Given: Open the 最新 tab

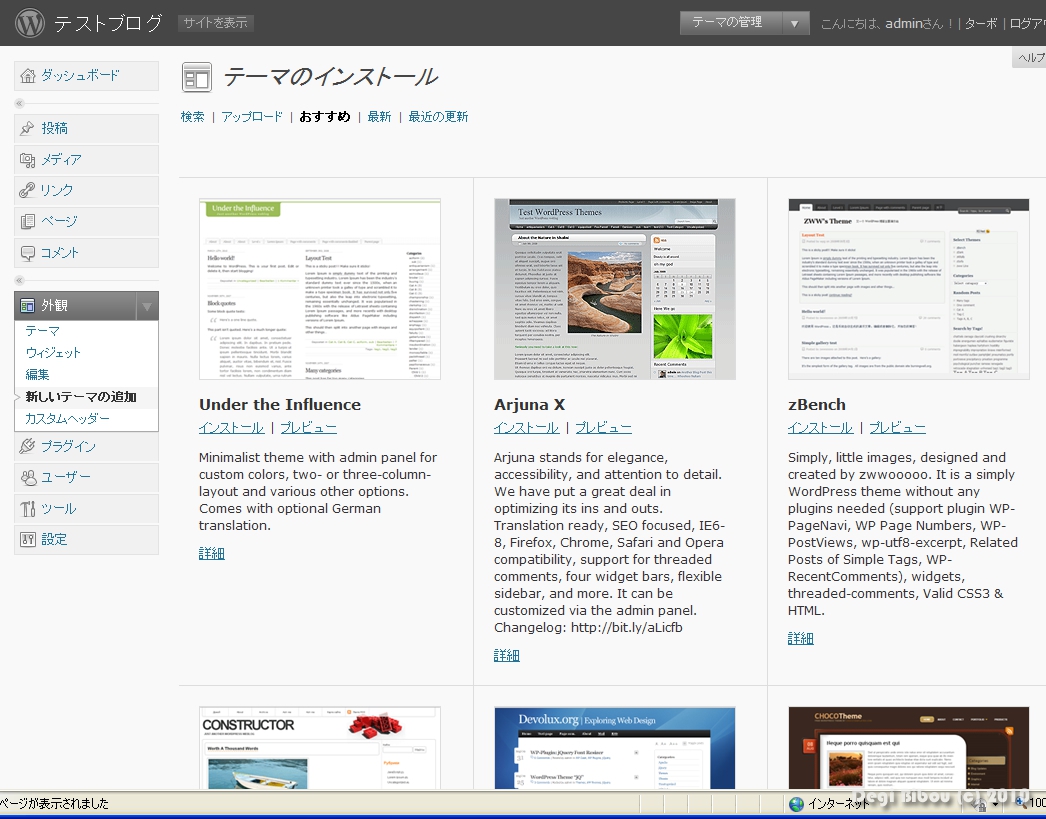Looking at the screenshot, I should point(379,117).
